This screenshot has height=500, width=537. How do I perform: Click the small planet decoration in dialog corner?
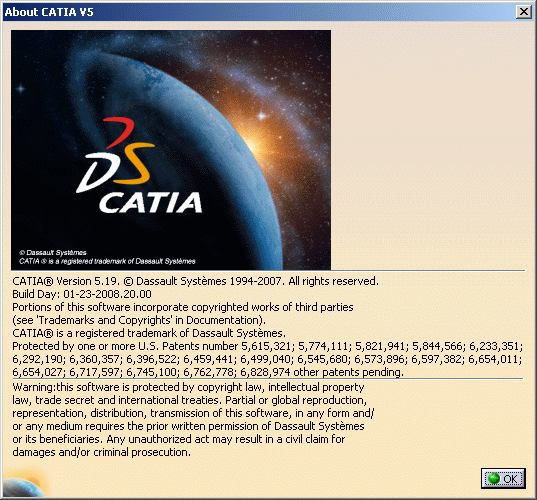point(25,483)
